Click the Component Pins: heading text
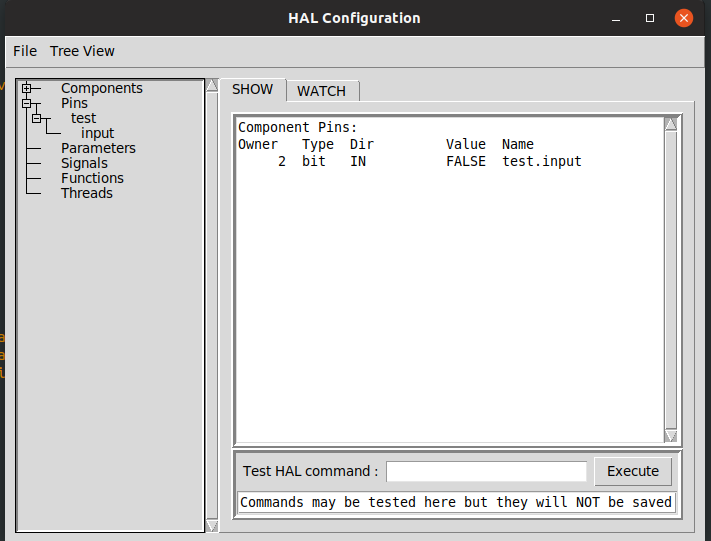 point(297,127)
